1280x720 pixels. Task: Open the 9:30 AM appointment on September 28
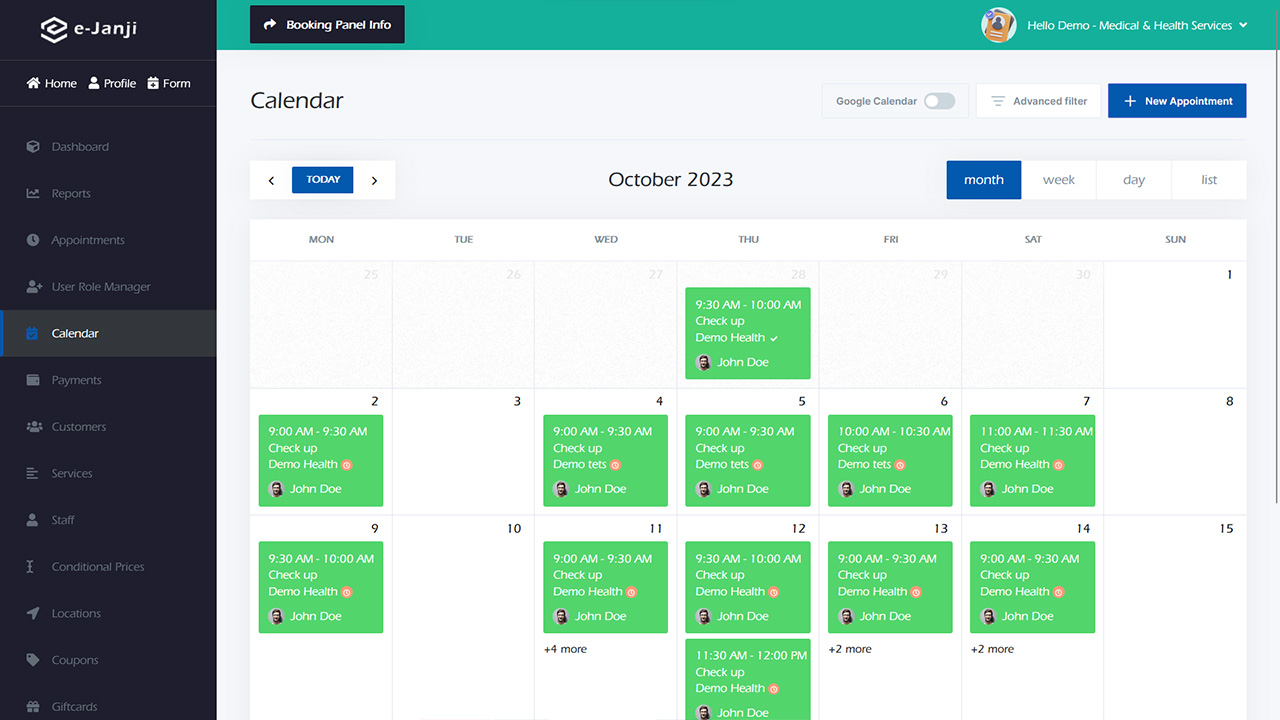748,333
